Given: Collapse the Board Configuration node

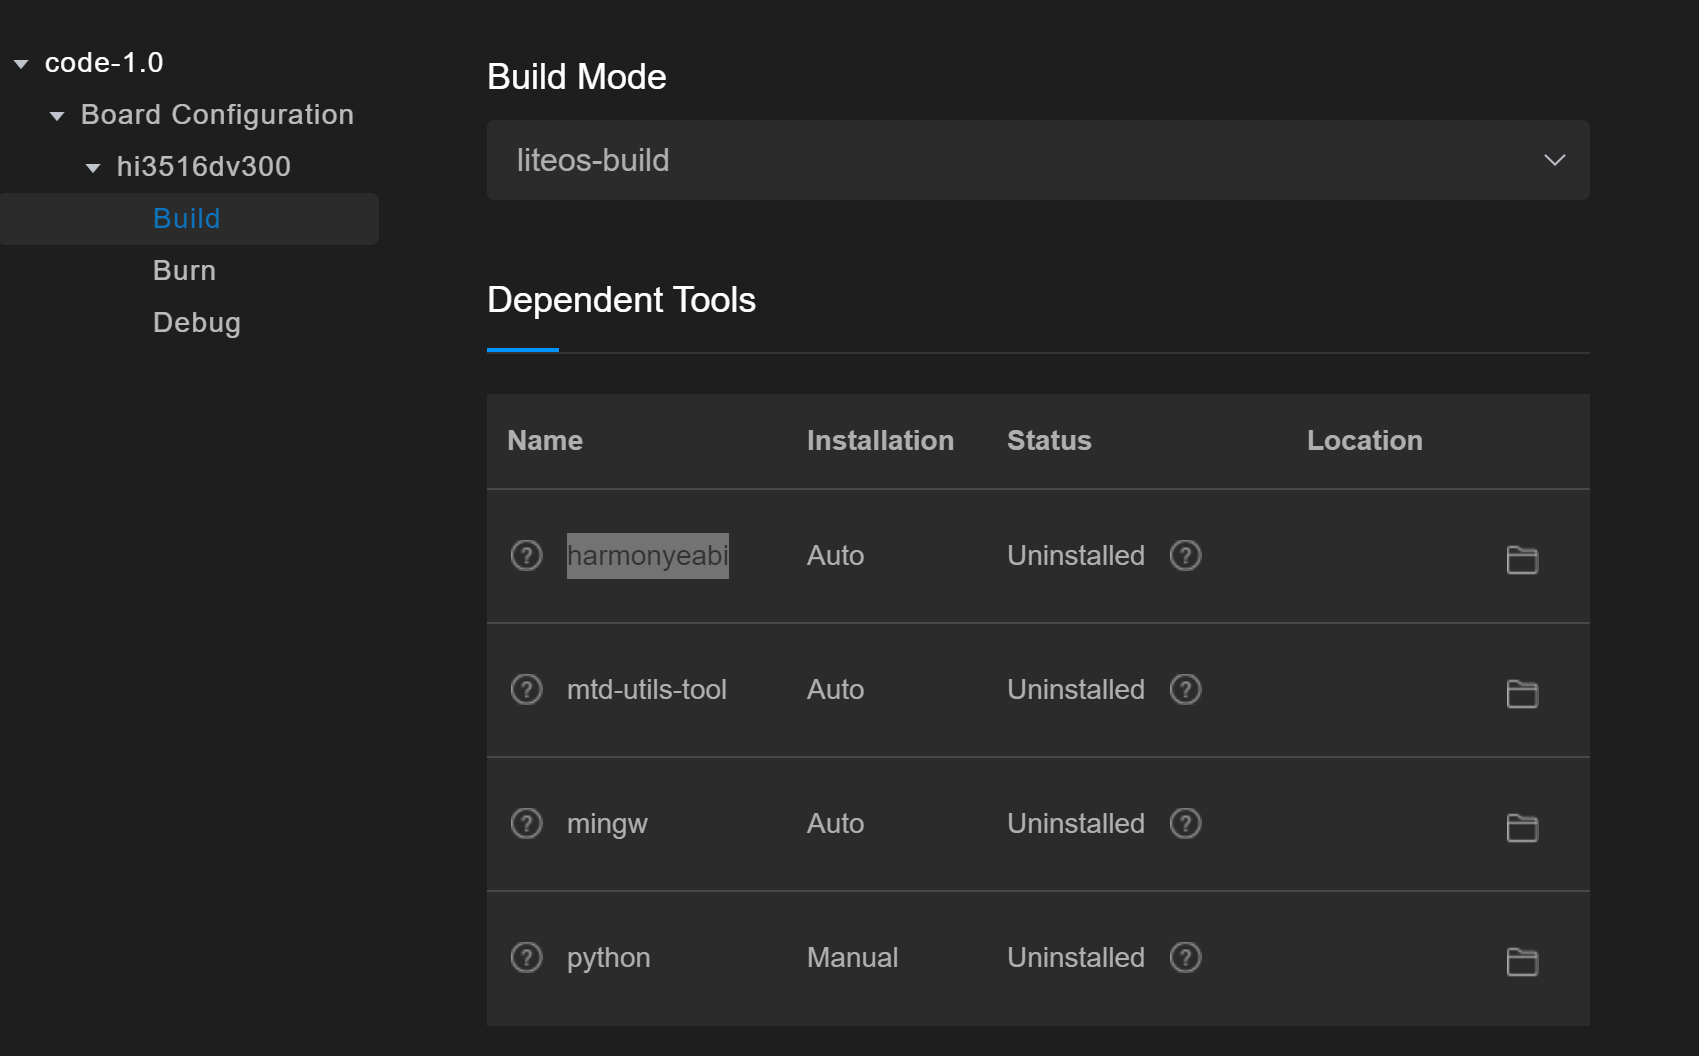Looking at the screenshot, I should coord(57,116).
